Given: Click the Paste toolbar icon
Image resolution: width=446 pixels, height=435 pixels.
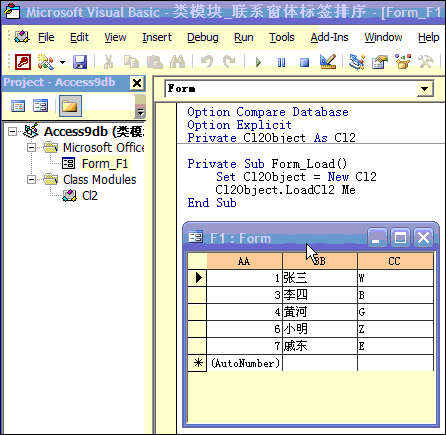Looking at the screenshot, I should [x=155, y=62].
